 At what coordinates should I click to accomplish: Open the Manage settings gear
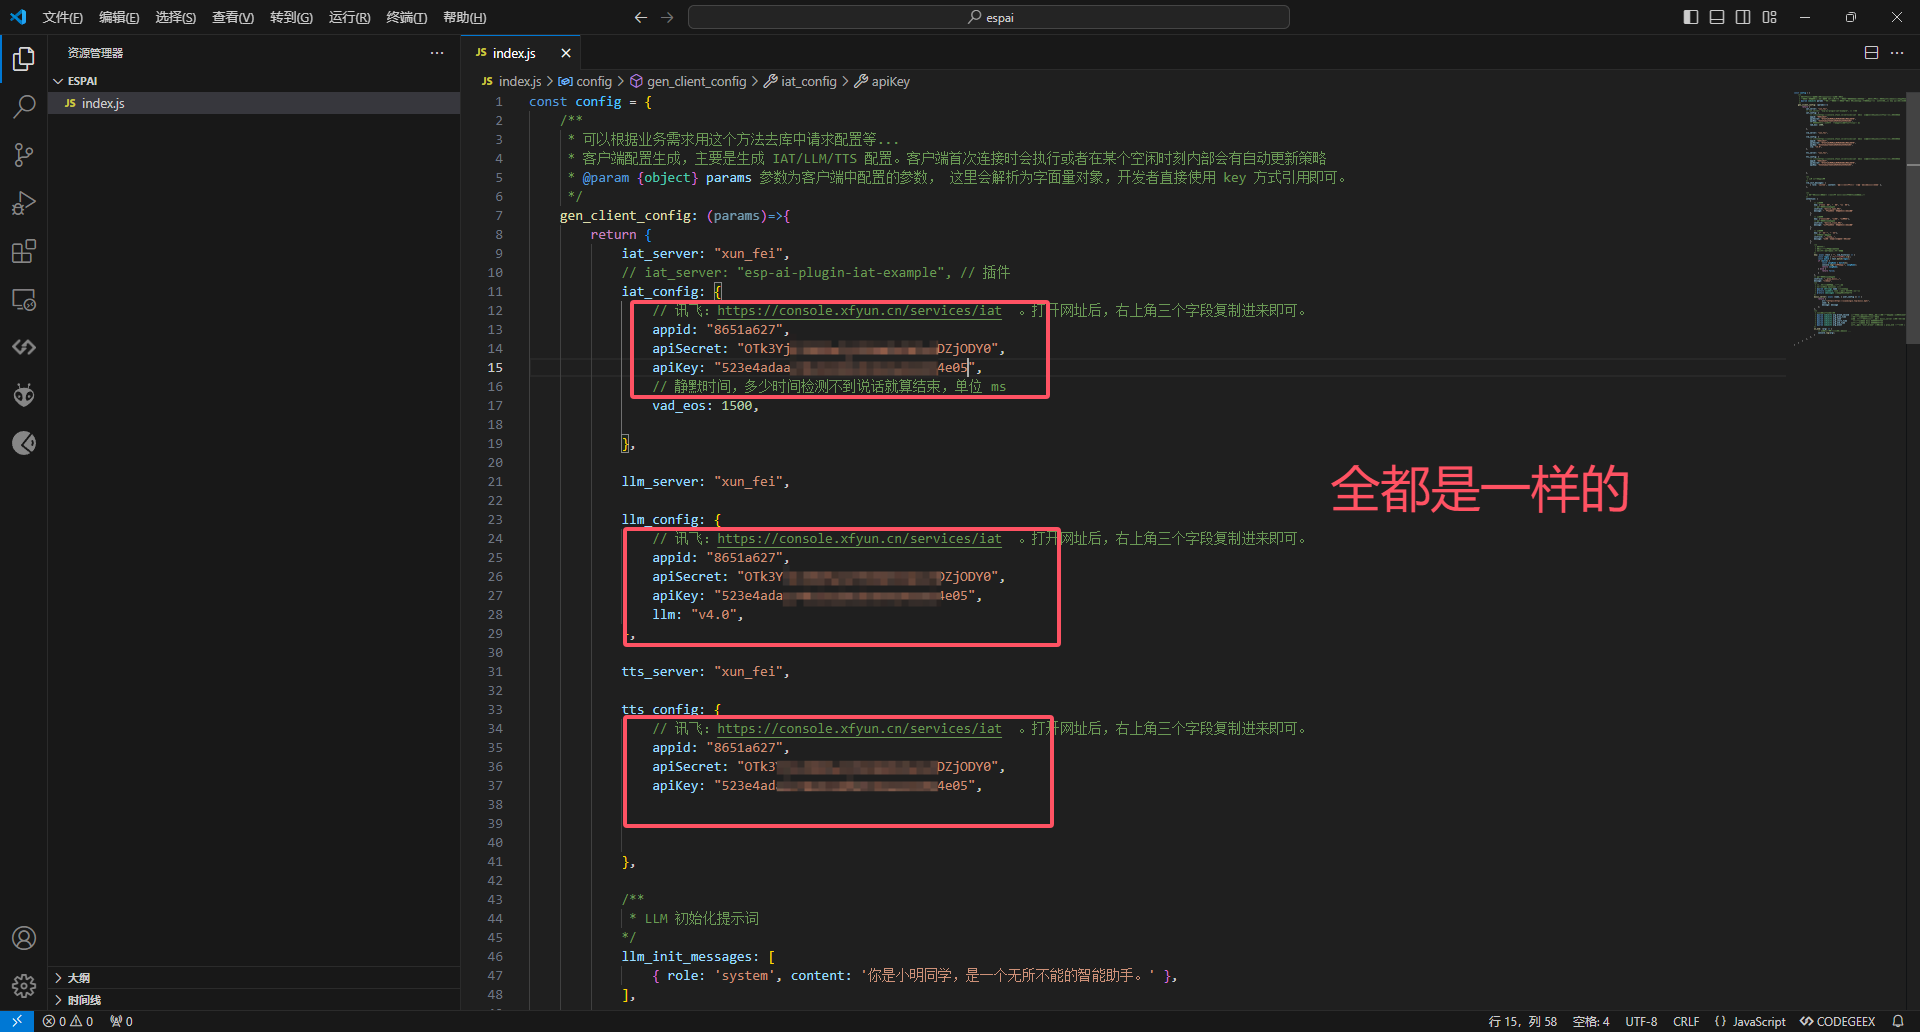click(24, 986)
